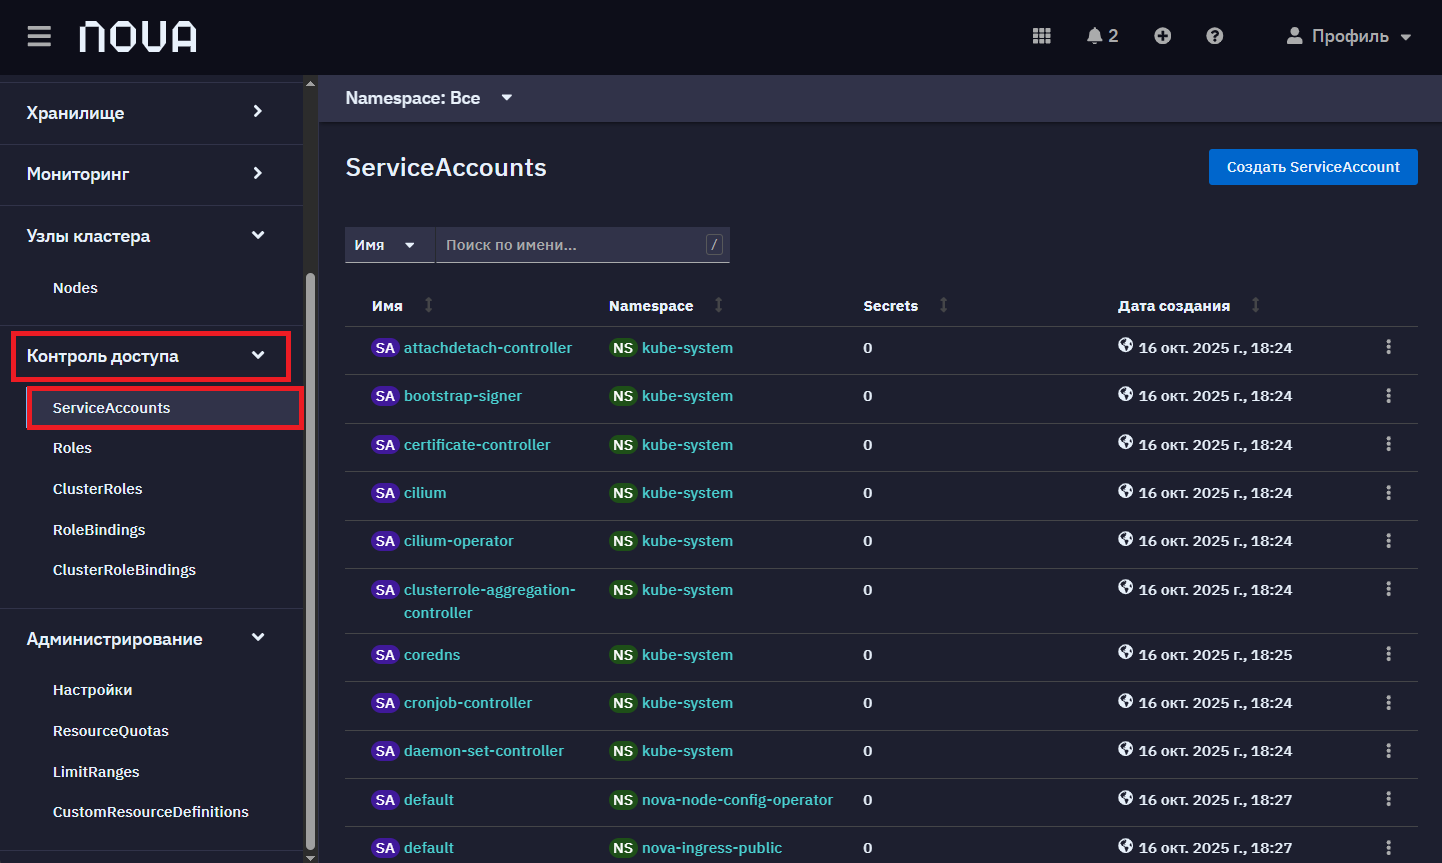Open ClusterRoles in the sidebar
The height and width of the screenshot is (863, 1442).
pyautogui.click(x=98, y=489)
